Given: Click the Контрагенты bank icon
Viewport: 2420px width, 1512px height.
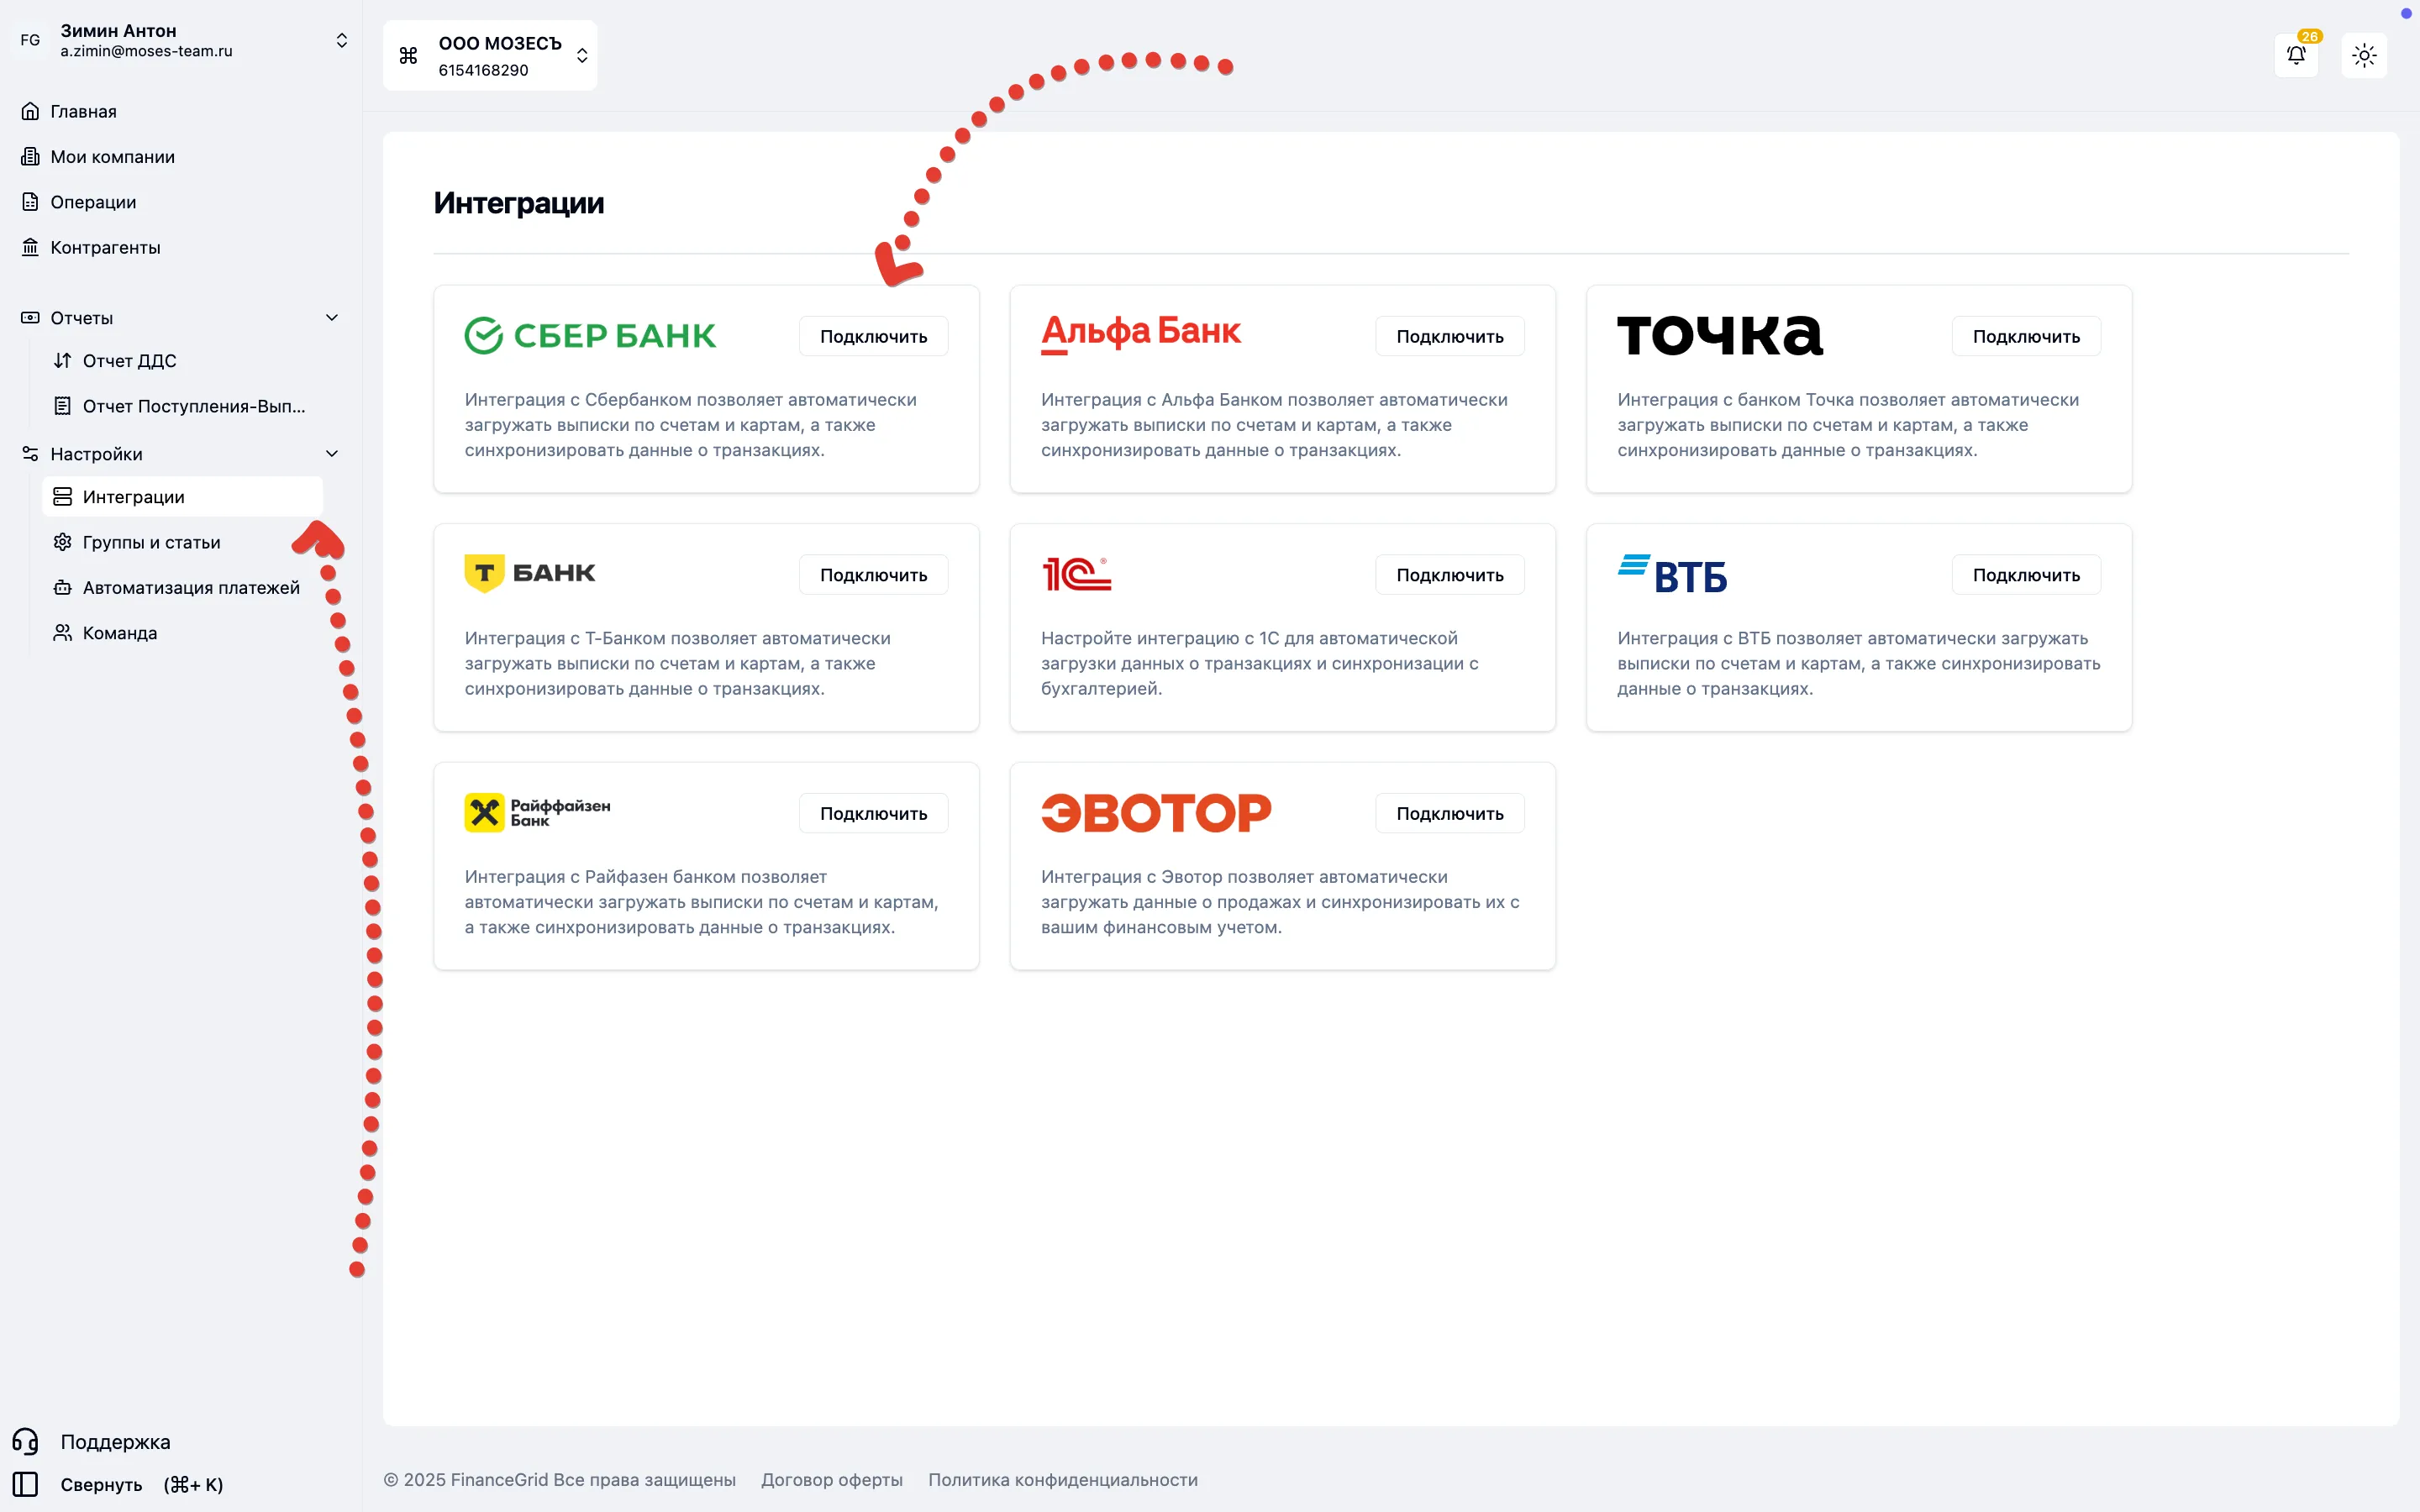Looking at the screenshot, I should [31, 247].
